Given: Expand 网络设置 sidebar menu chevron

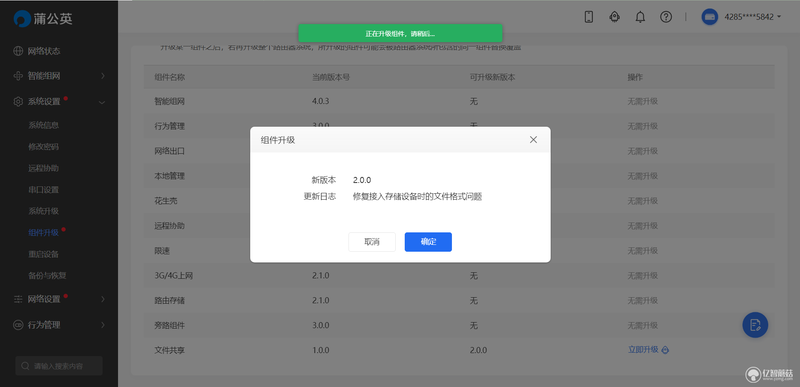Looking at the screenshot, I should 103,299.
